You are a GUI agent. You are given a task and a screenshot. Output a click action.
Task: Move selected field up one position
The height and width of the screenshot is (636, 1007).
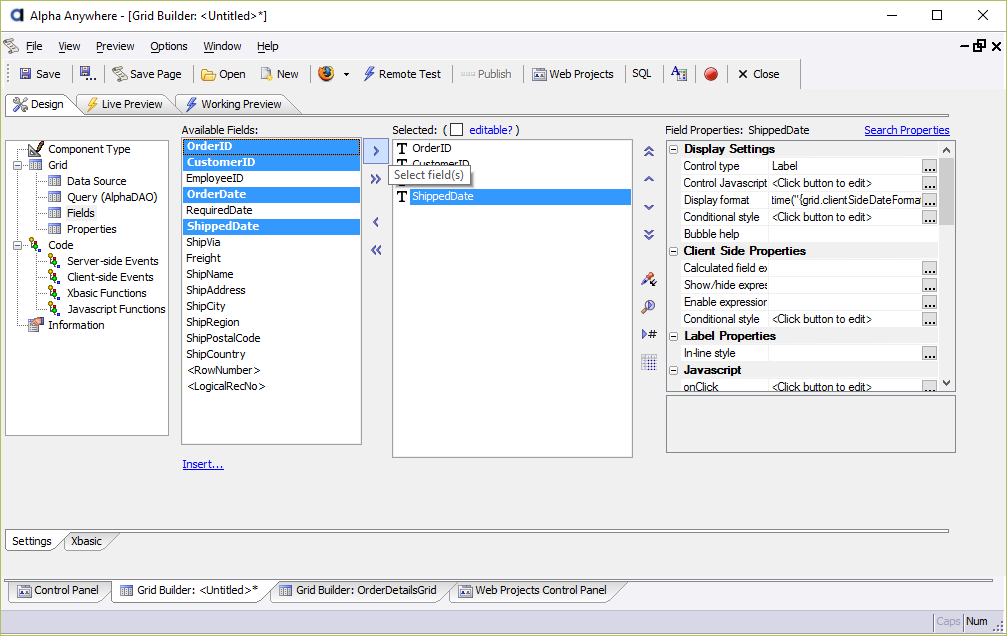(x=649, y=179)
